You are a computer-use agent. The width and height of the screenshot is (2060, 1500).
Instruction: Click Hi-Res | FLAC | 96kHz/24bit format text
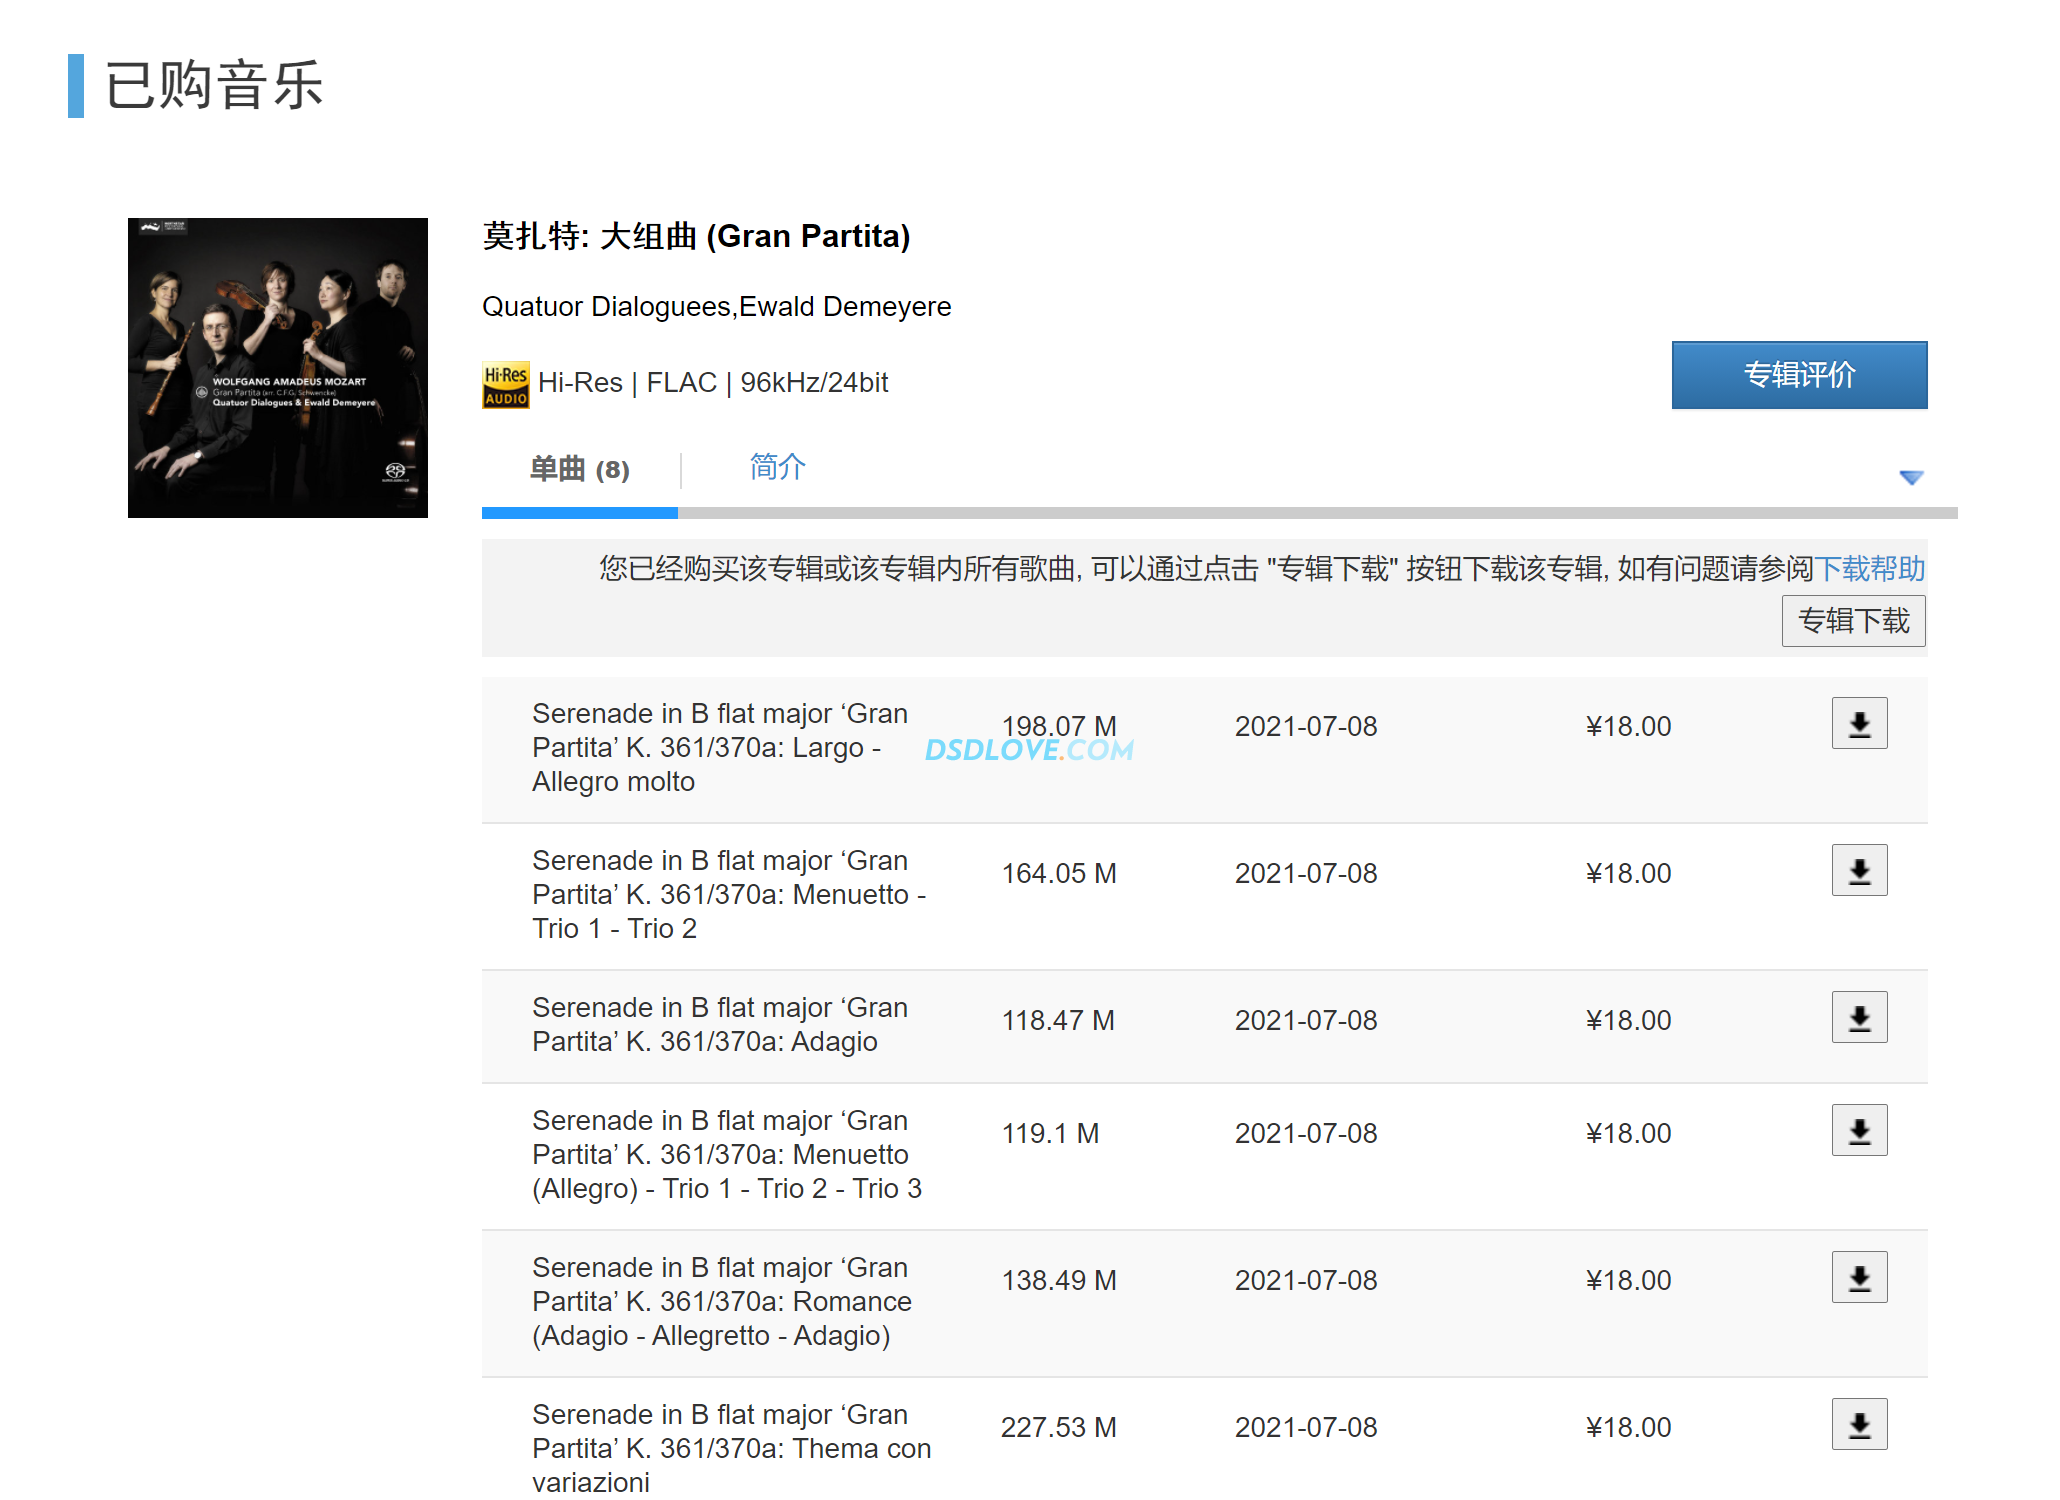713,383
